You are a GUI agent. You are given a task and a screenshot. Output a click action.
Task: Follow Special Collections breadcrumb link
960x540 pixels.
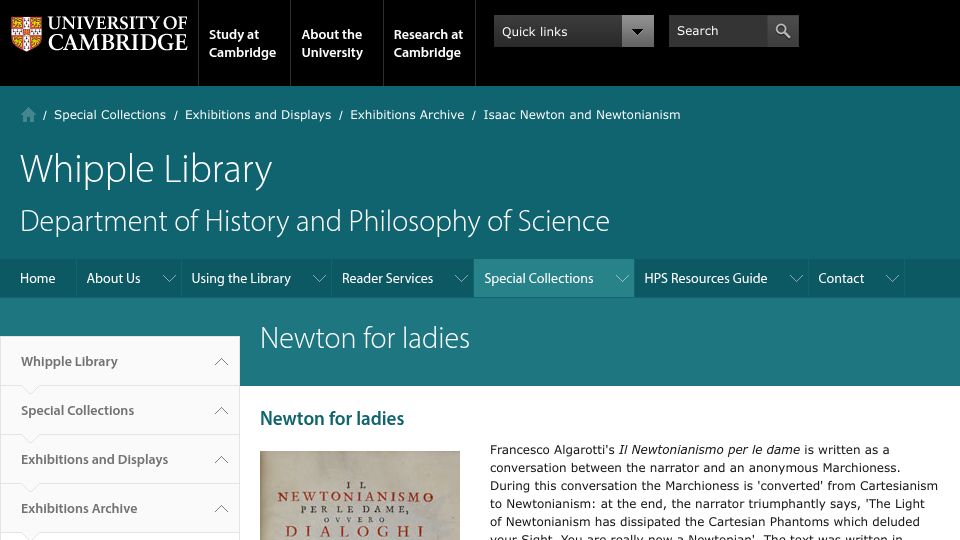[110, 114]
